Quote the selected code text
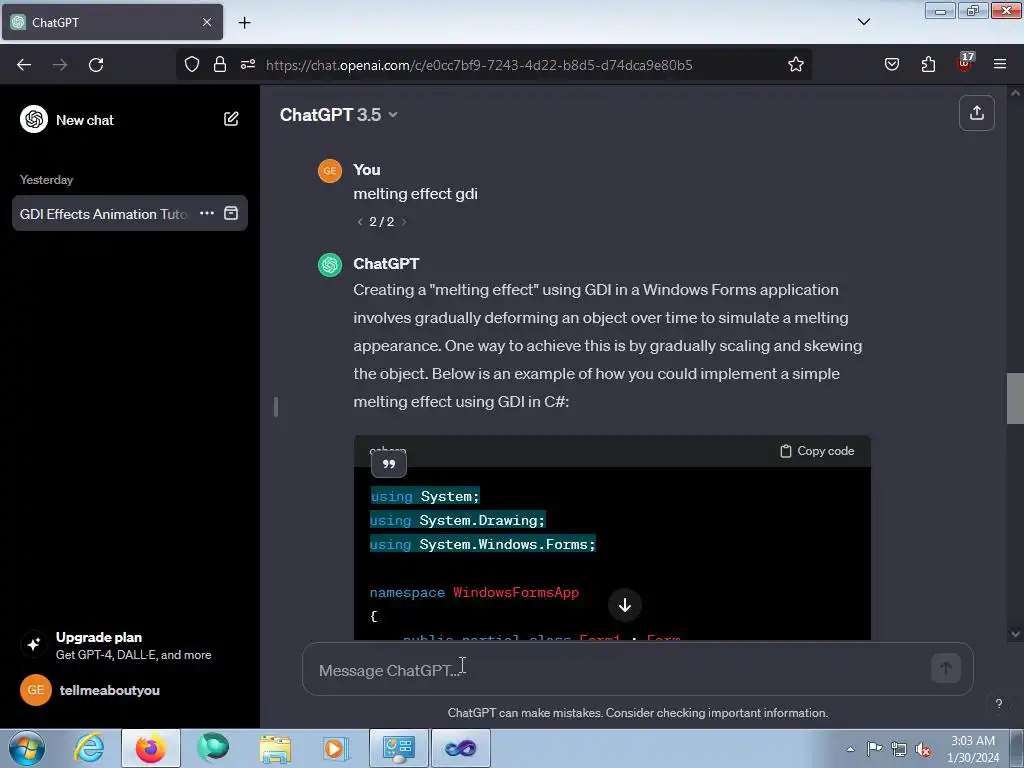 389,464
